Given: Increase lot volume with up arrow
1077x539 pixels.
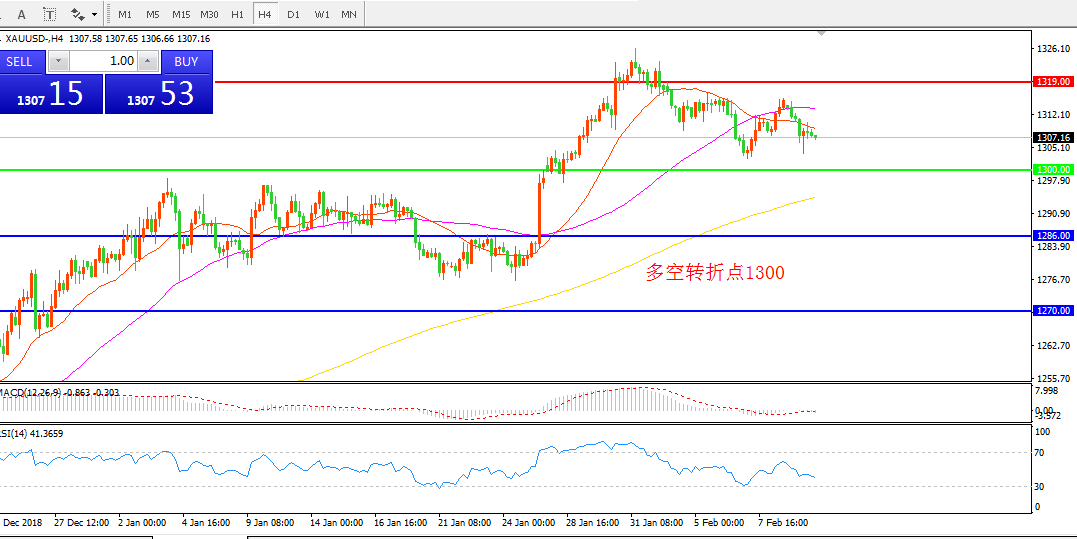Looking at the screenshot, I should 148,61.
